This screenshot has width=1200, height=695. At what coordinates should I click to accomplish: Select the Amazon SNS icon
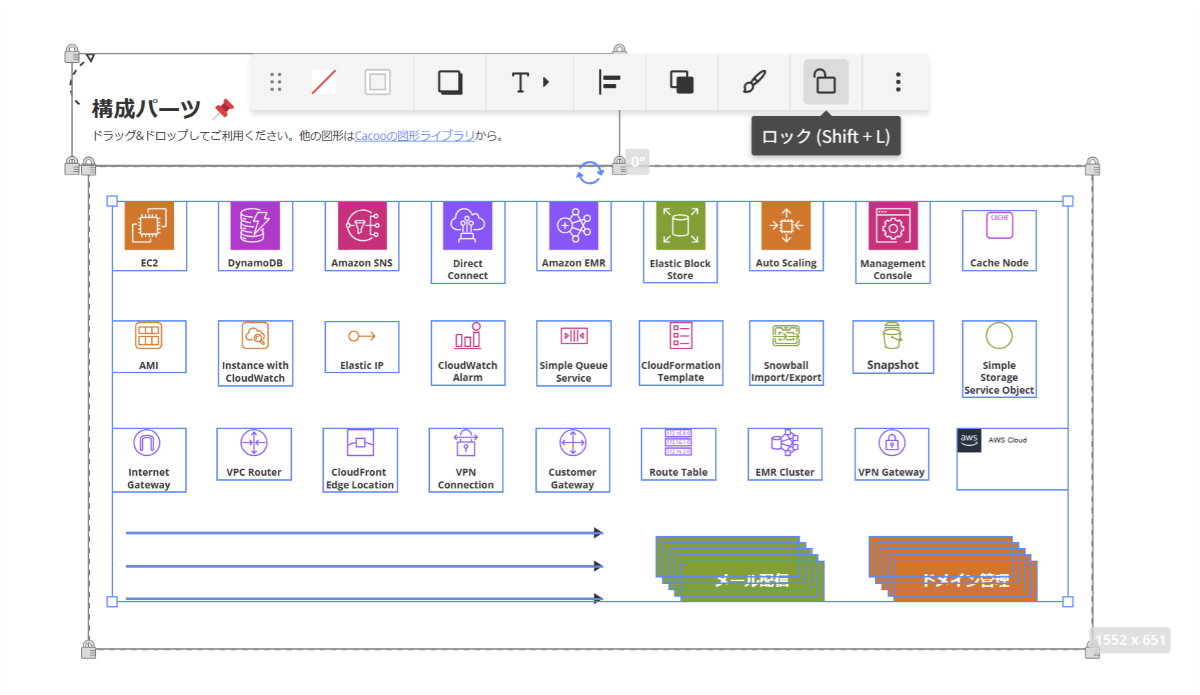pos(362,226)
